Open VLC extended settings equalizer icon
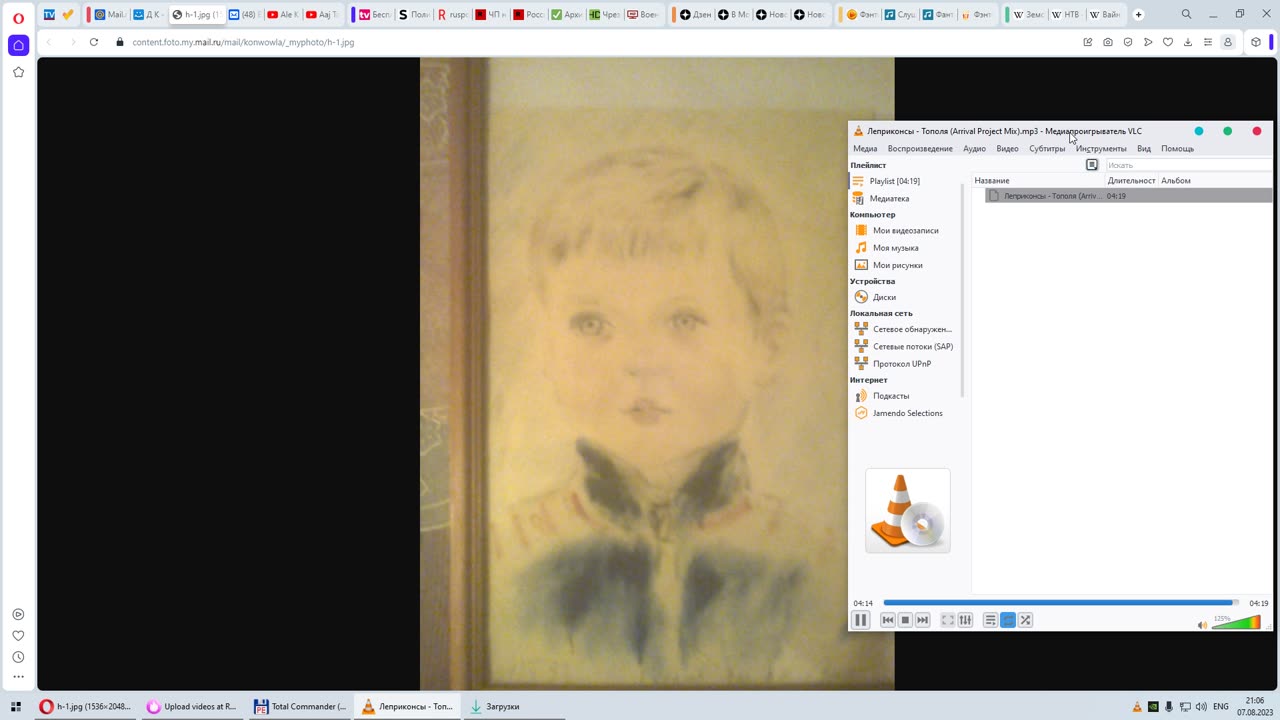Viewport: 1280px width, 720px height. click(965, 620)
